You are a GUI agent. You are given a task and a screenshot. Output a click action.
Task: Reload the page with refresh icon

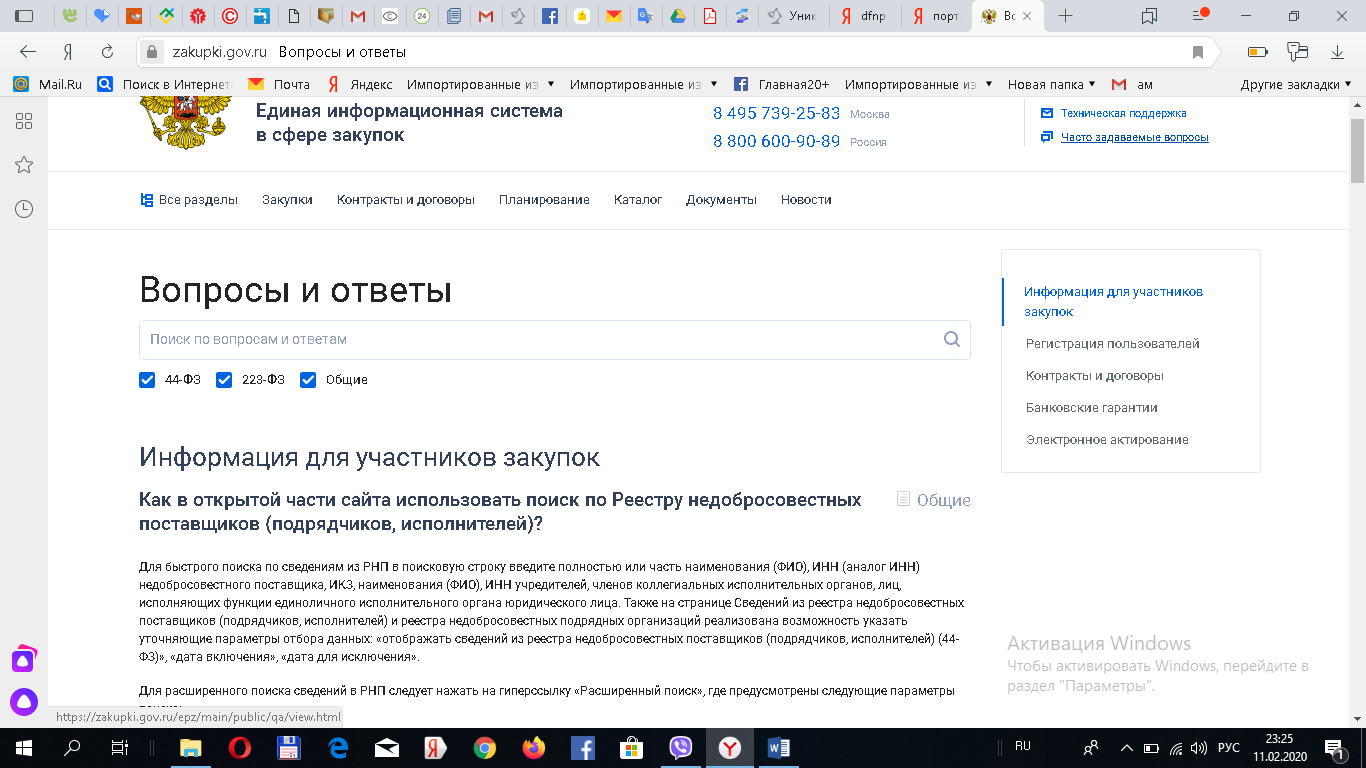point(107,52)
